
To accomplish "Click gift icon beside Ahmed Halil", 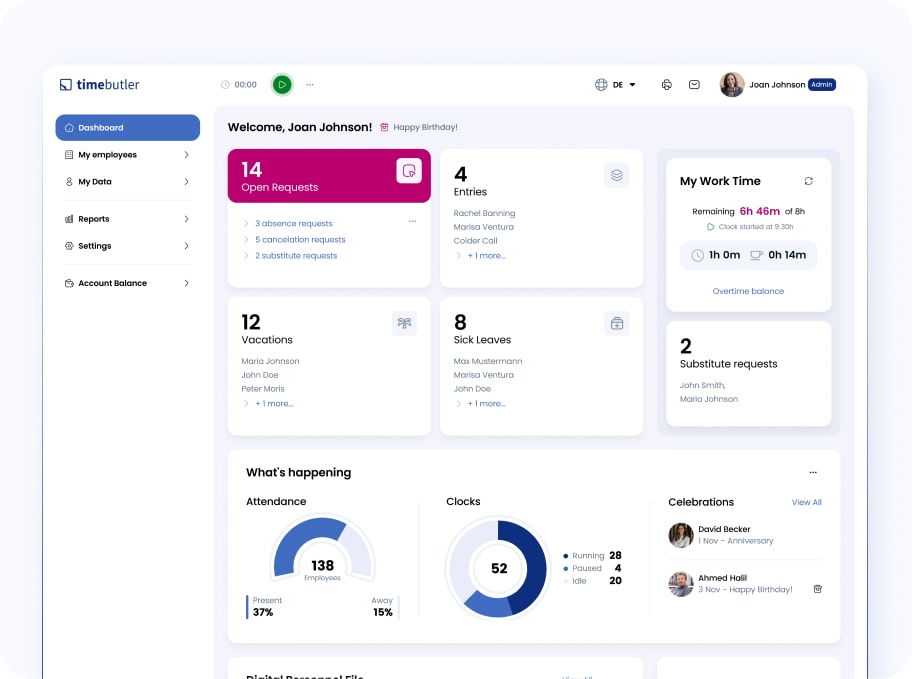I will click(817, 589).
